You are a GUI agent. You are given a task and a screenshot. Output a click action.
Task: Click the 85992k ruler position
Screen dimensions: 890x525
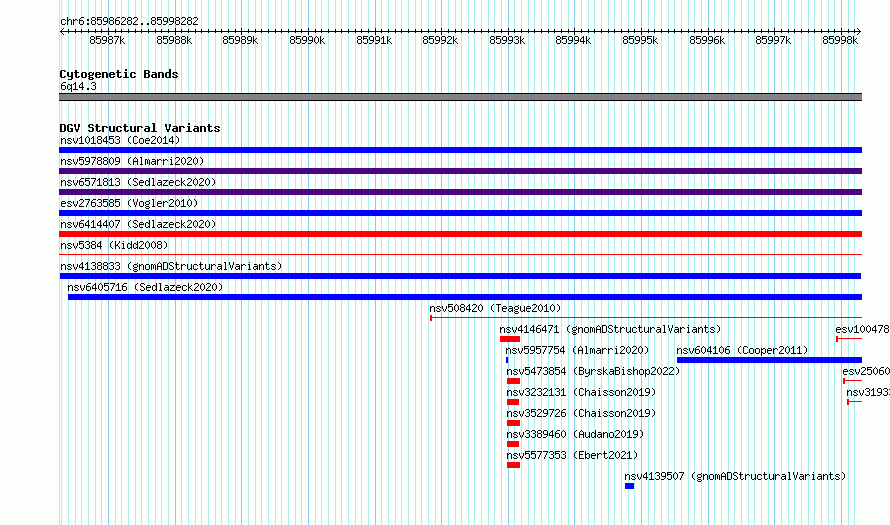click(x=440, y=40)
